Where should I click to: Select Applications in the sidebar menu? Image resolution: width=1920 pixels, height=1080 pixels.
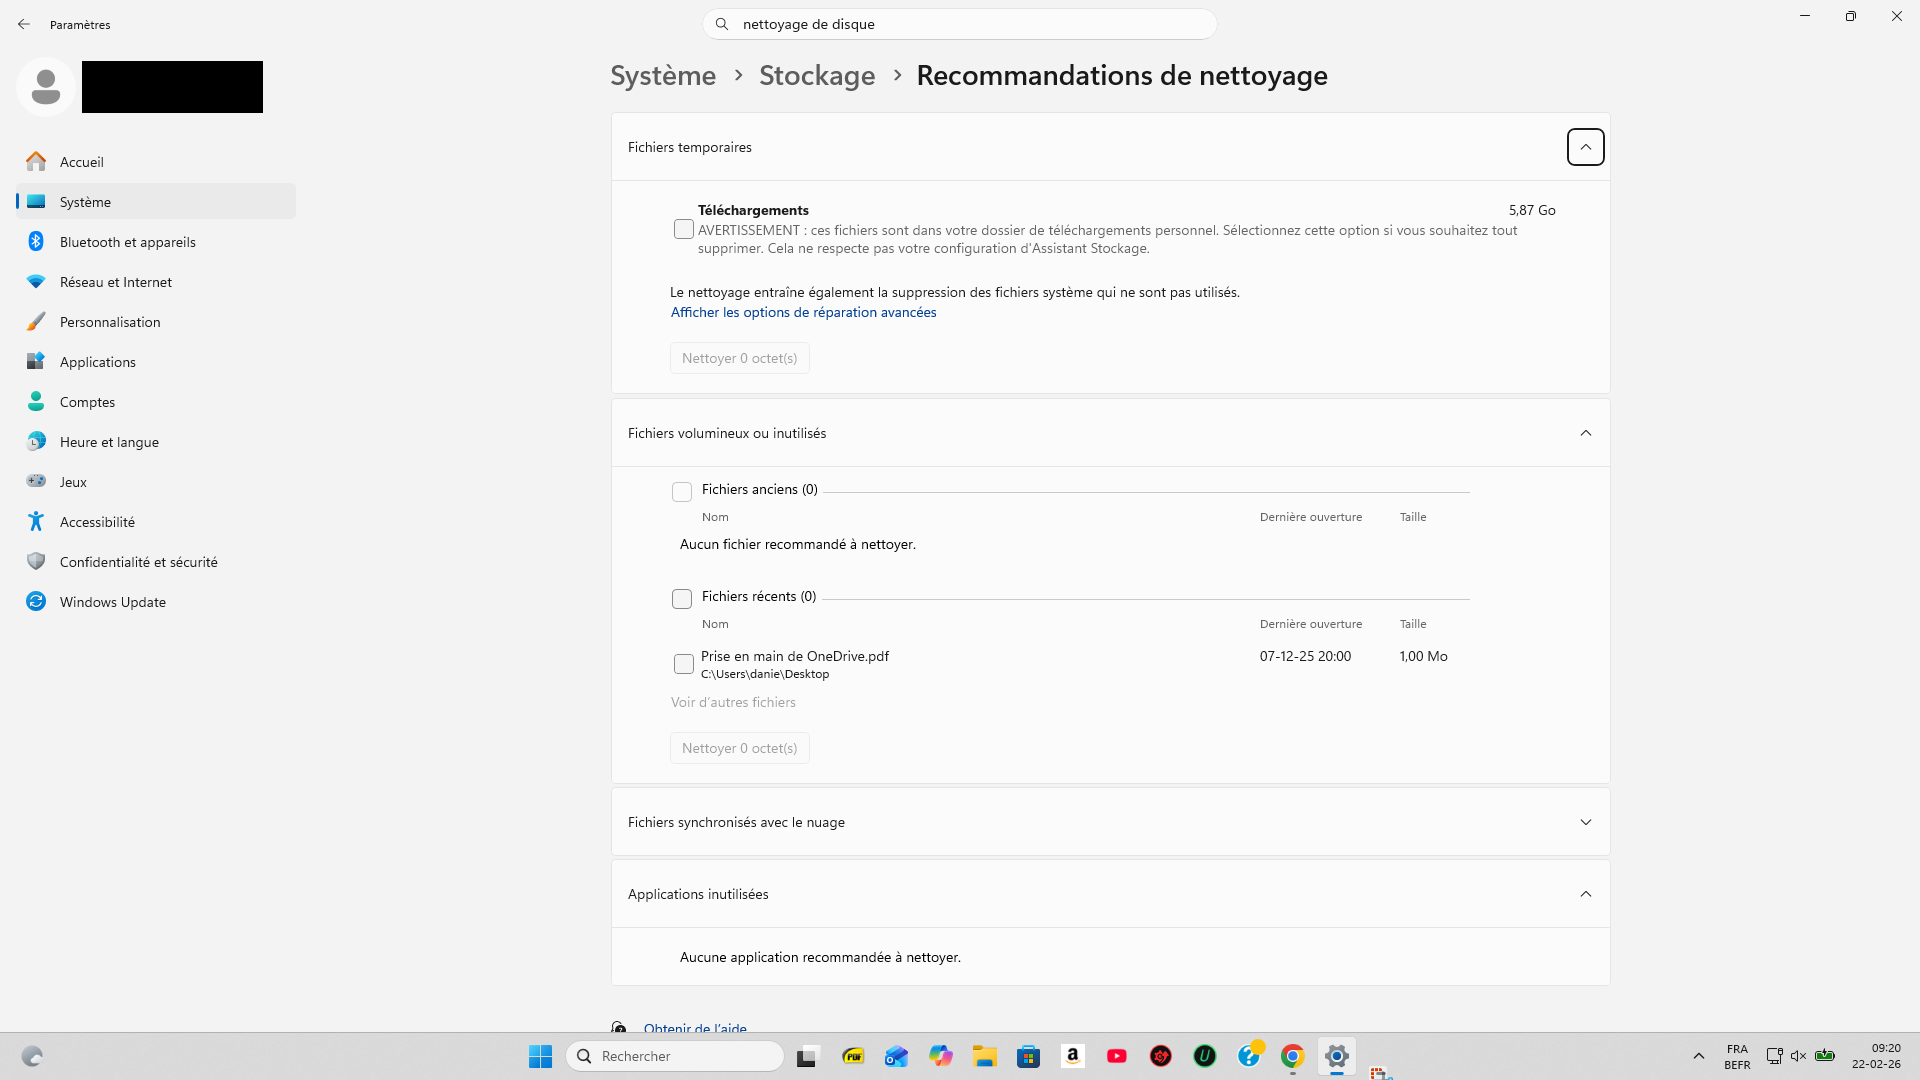click(97, 362)
